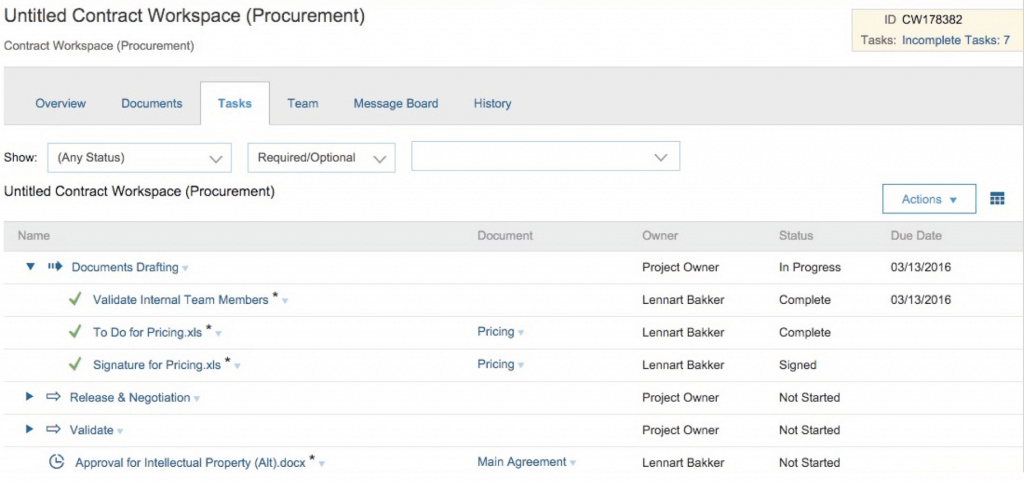Image resolution: width=1024 pixels, height=481 pixels.
Task: Open menu arrow next to the Validate phase
Action: (x=120, y=431)
